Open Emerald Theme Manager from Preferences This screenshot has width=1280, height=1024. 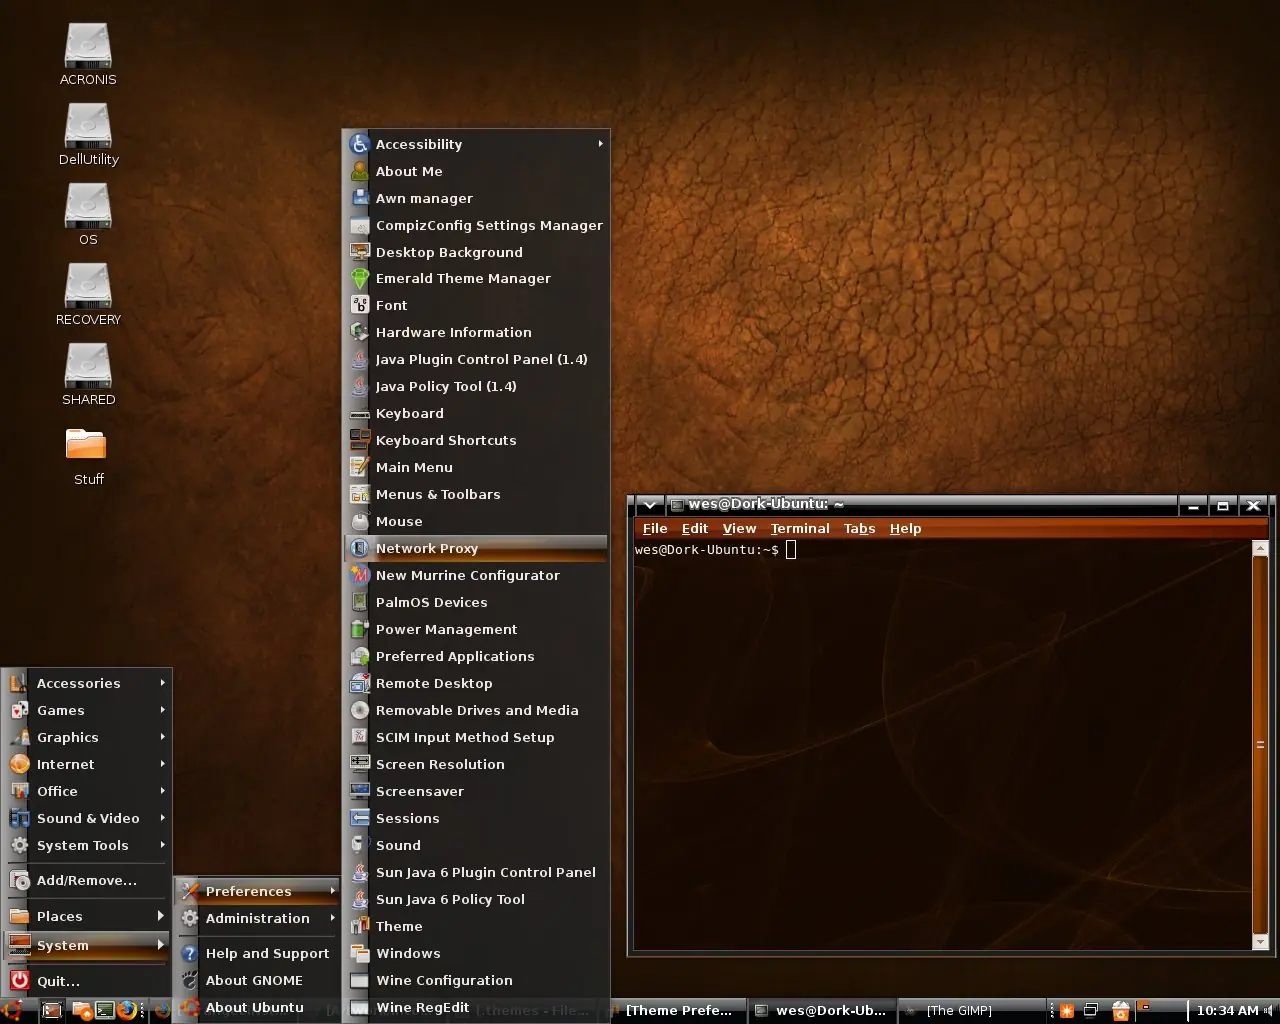pos(476,279)
